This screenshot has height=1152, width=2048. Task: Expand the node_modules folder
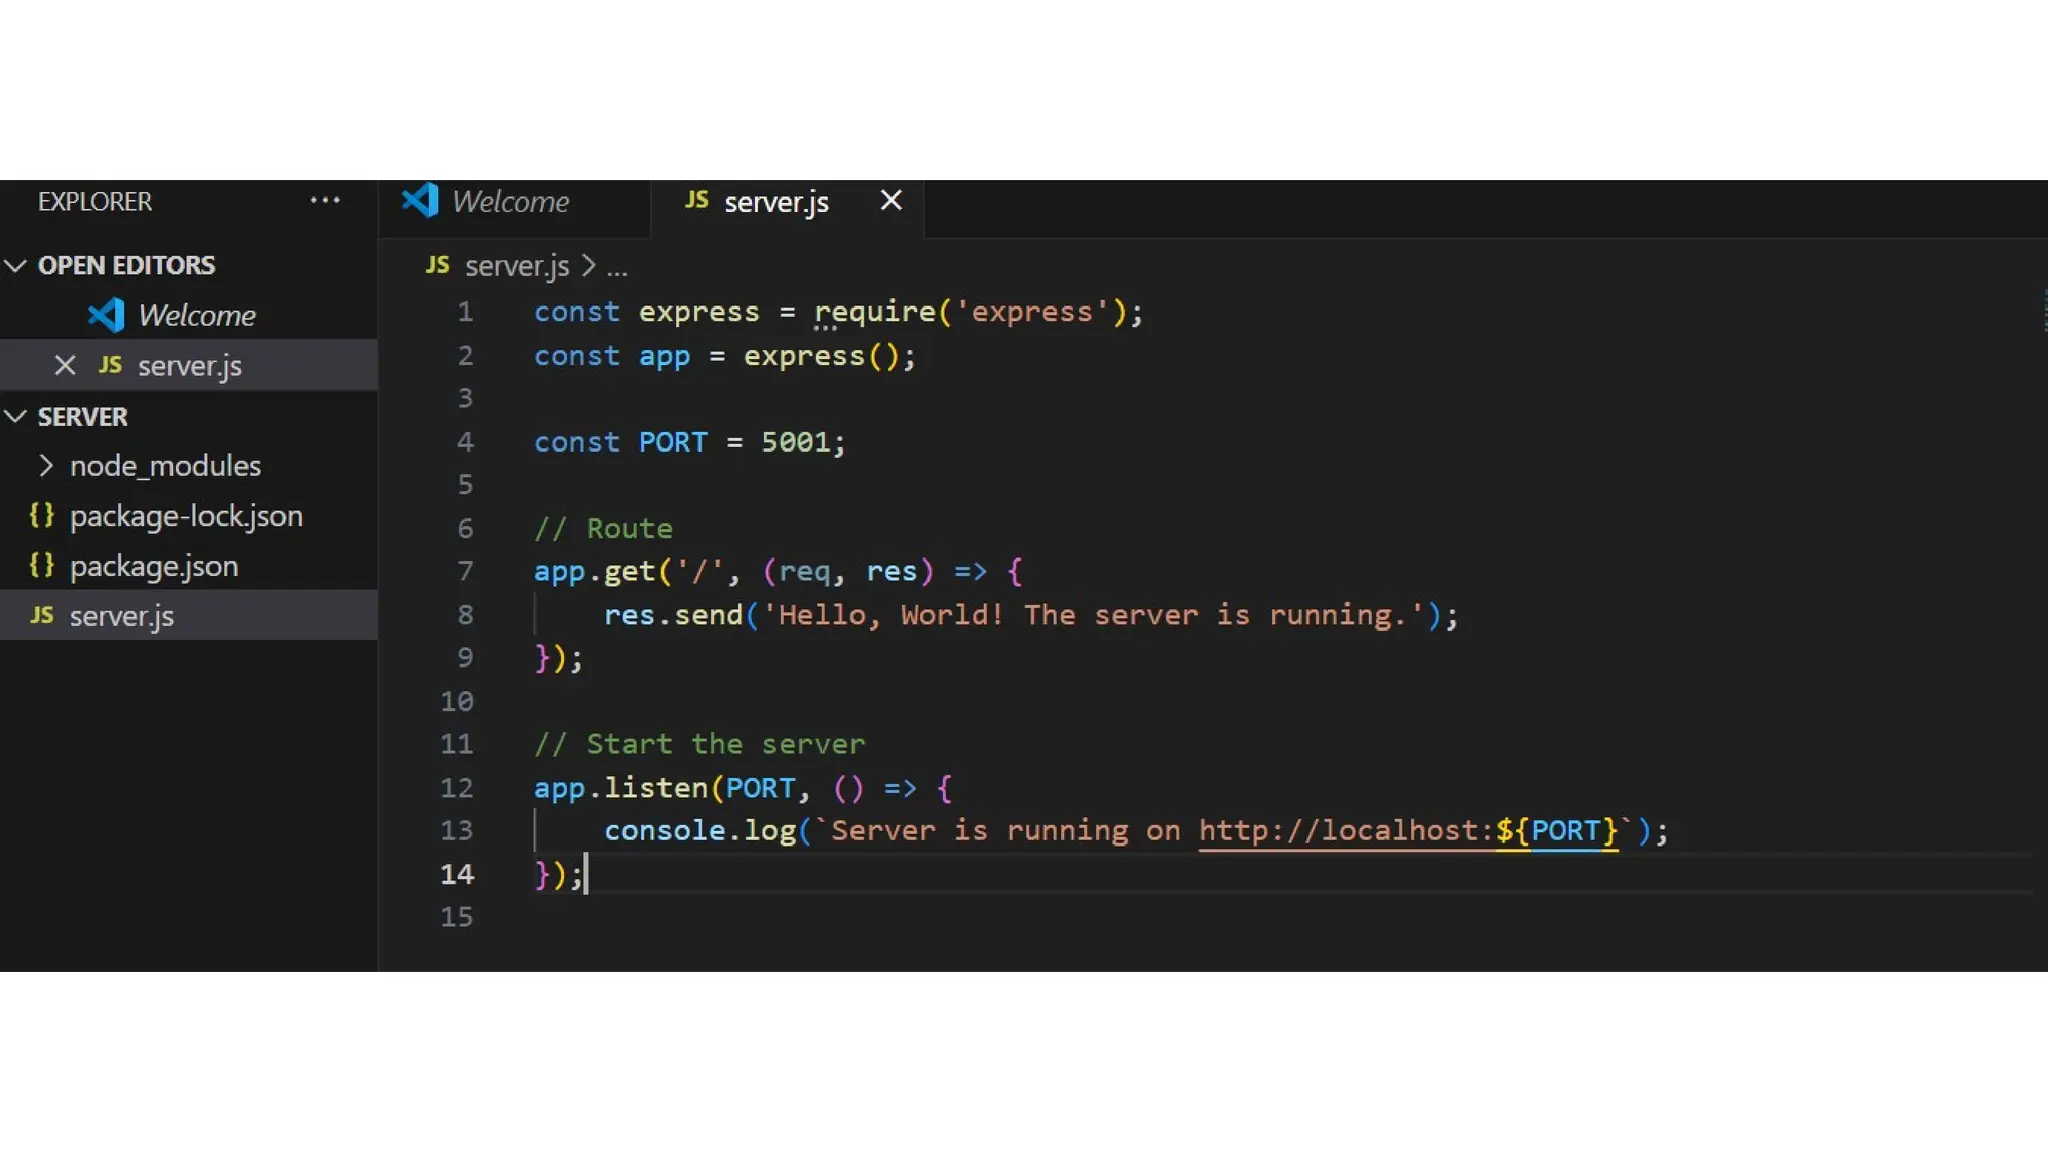(45, 466)
